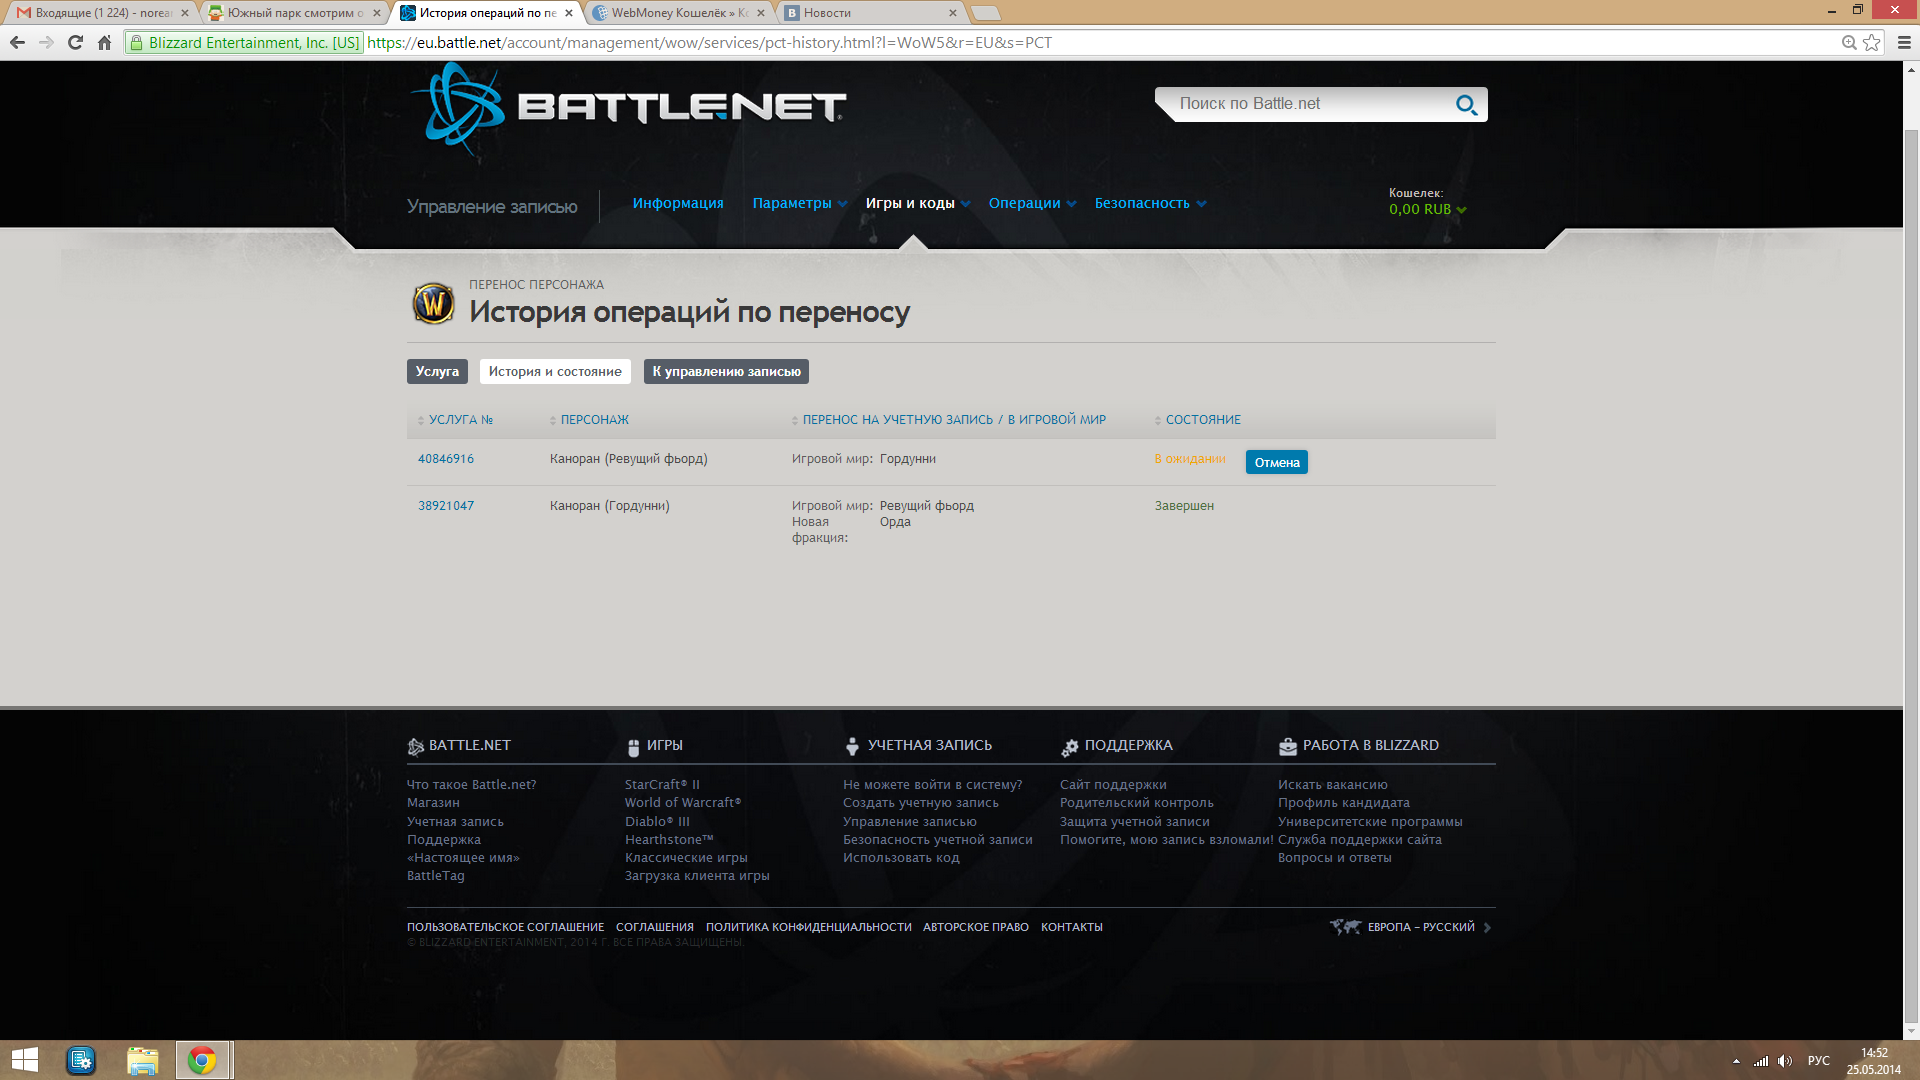Click Политика конфиденциальности link

pyautogui.click(x=808, y=927)
